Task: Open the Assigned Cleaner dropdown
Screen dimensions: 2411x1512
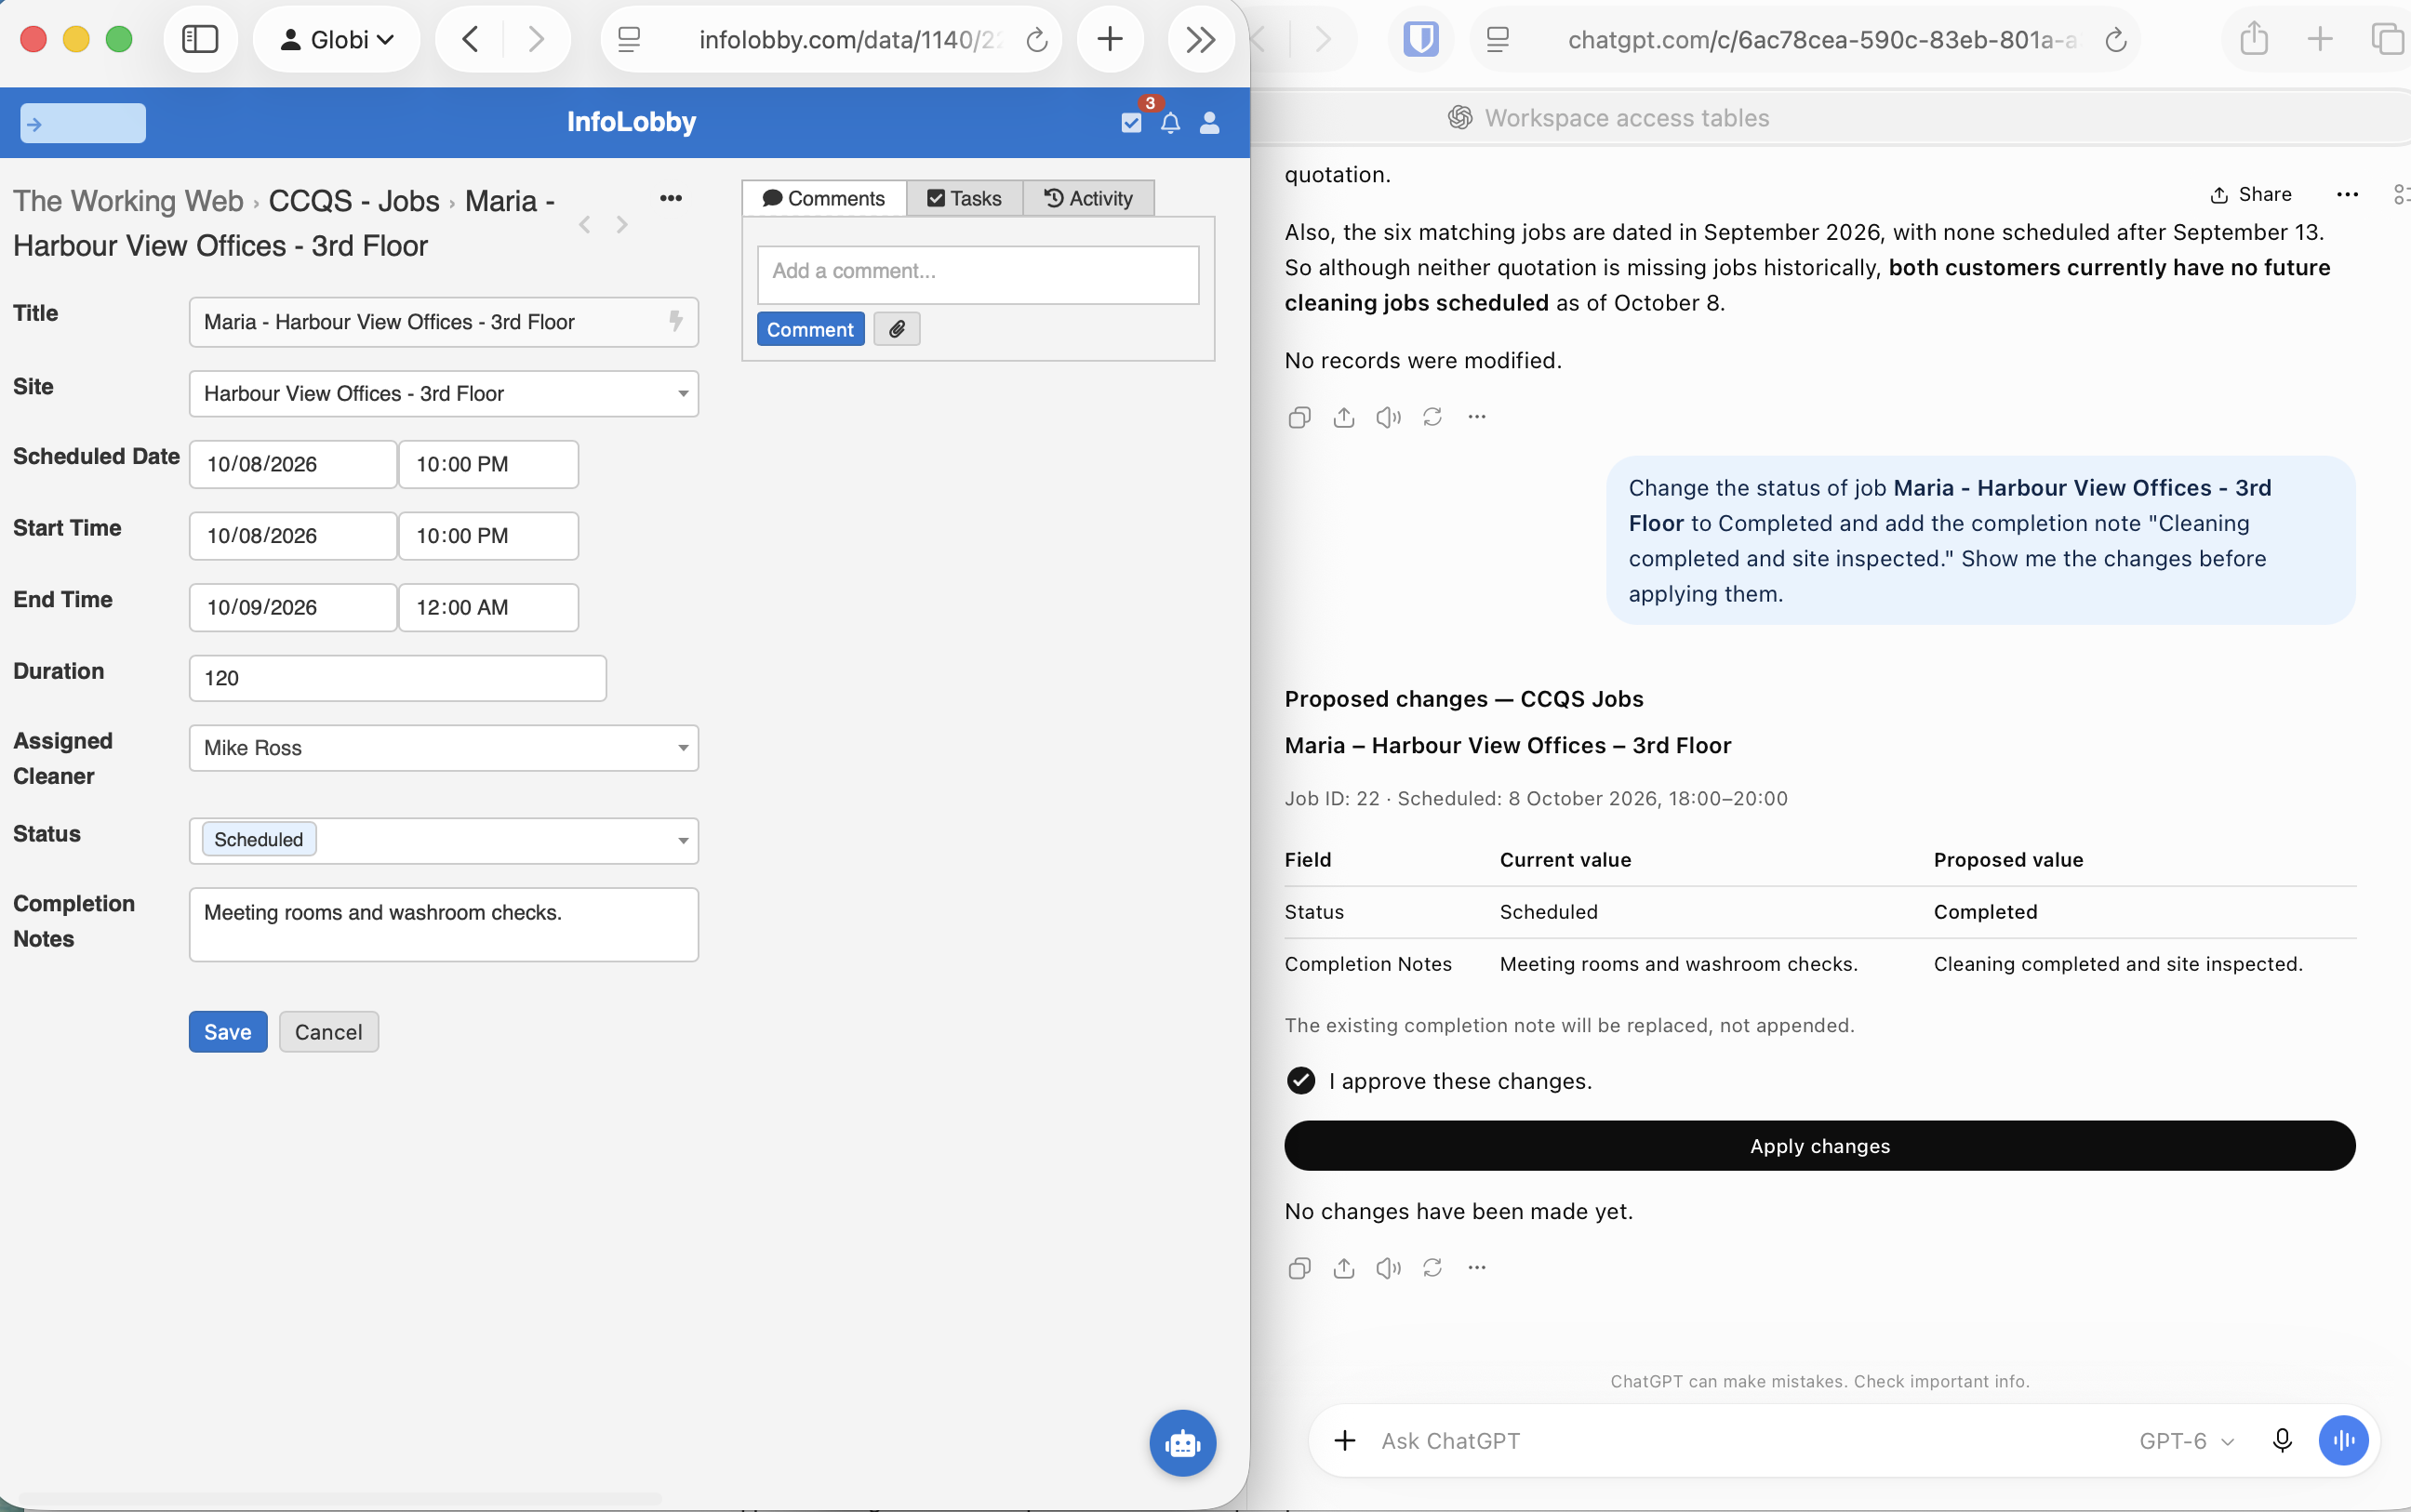Action: [x=444, y=748]
